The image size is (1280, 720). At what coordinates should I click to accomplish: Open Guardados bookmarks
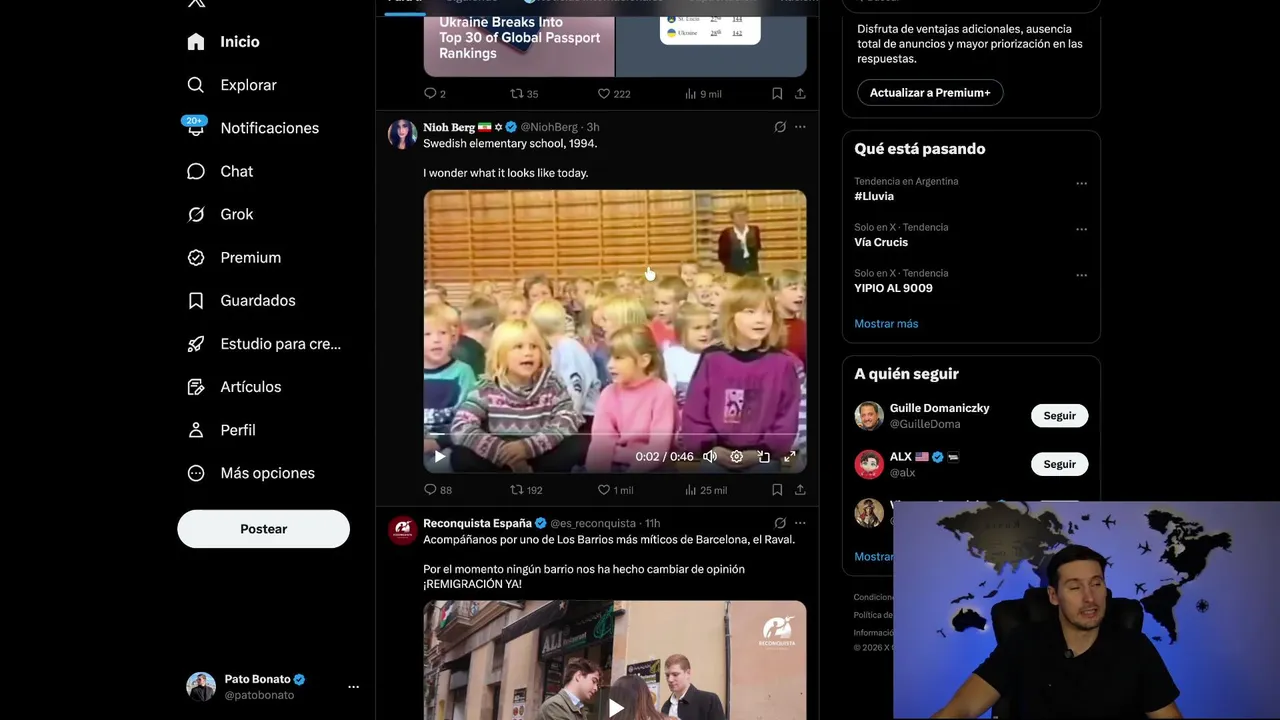(241, 300)
